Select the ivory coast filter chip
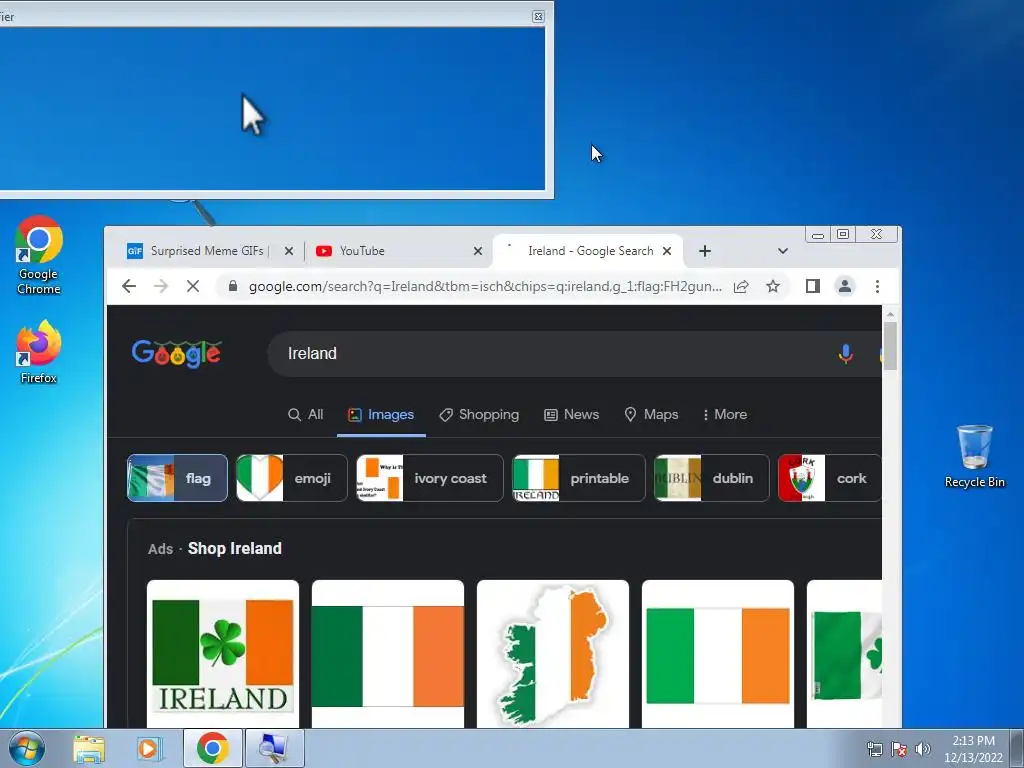1024x768 pixels. pyautogui.click(x=430, y=478)
